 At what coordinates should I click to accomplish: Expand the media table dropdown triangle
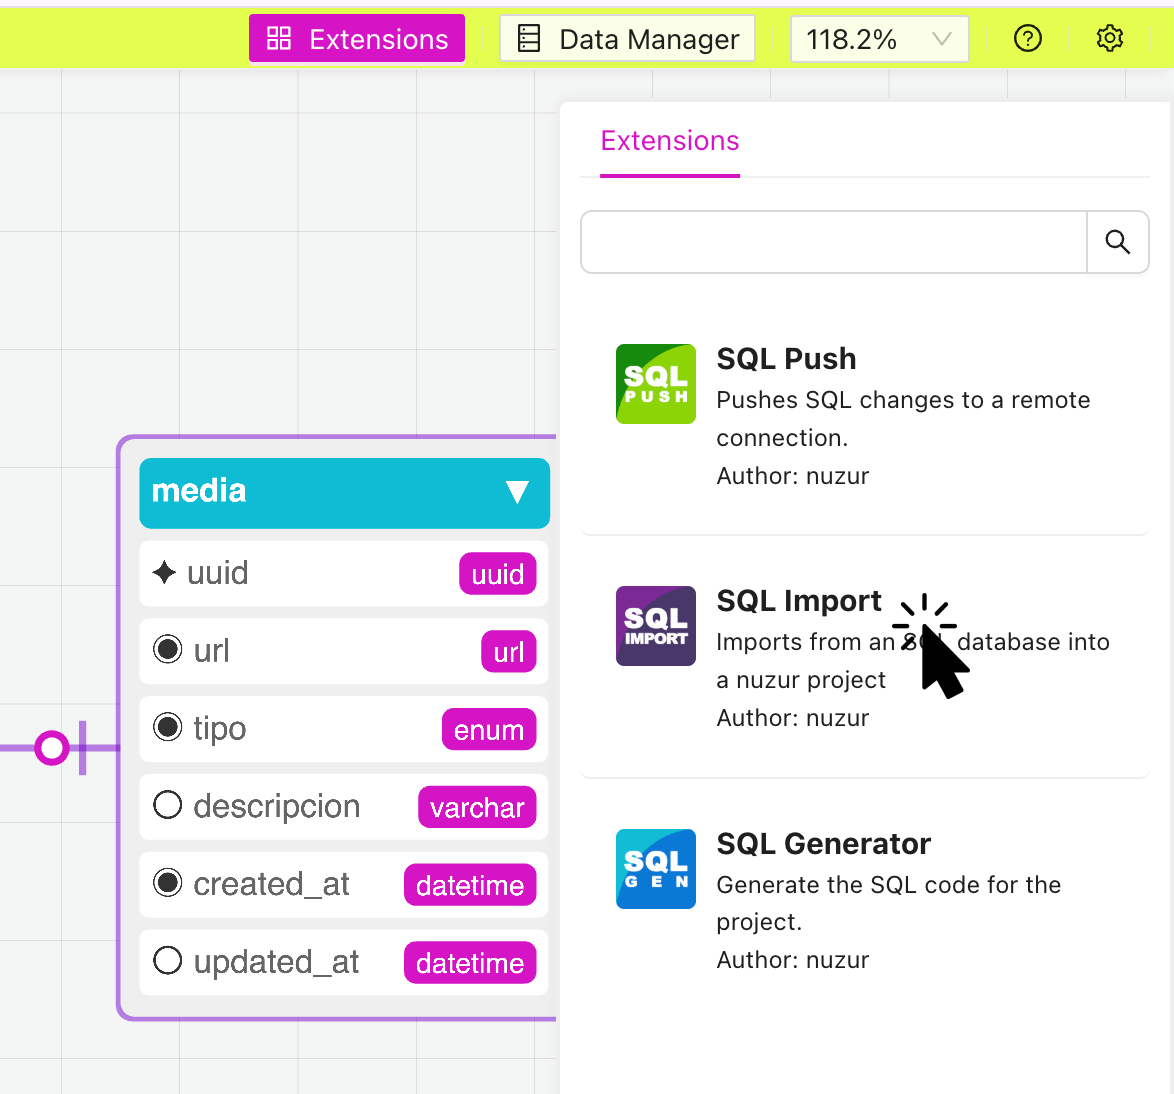tap(517, 492)
